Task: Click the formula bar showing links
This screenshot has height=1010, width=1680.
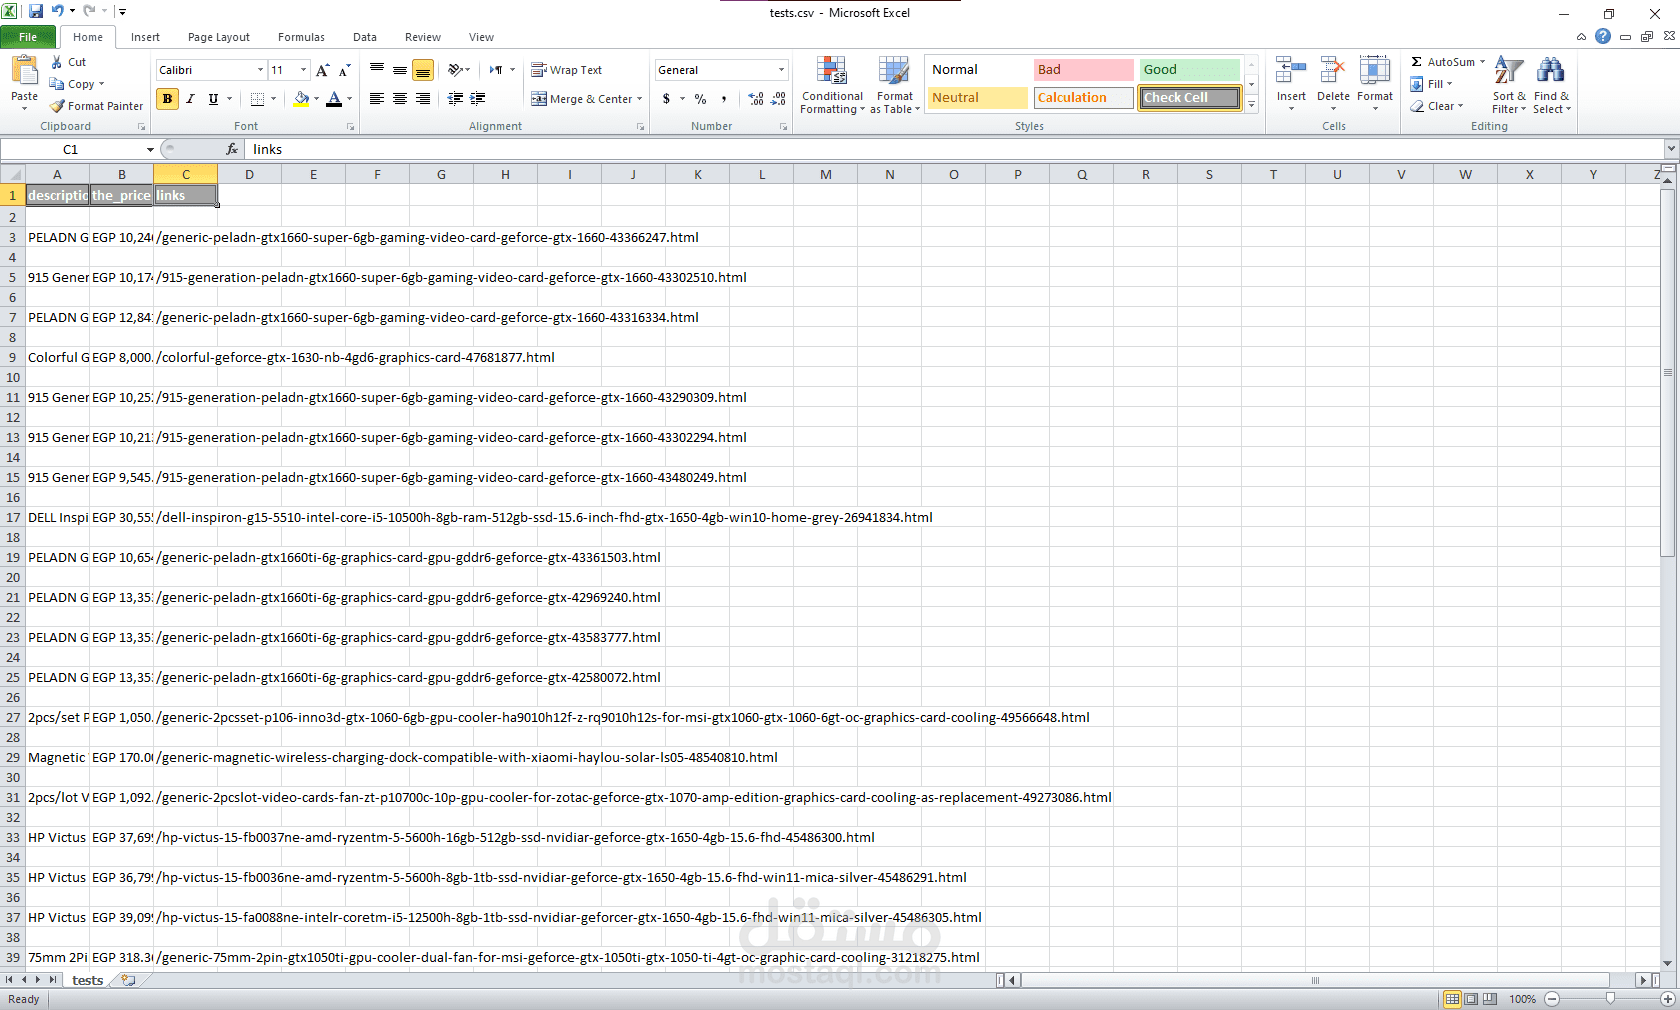Action: [x=955, y=149]
